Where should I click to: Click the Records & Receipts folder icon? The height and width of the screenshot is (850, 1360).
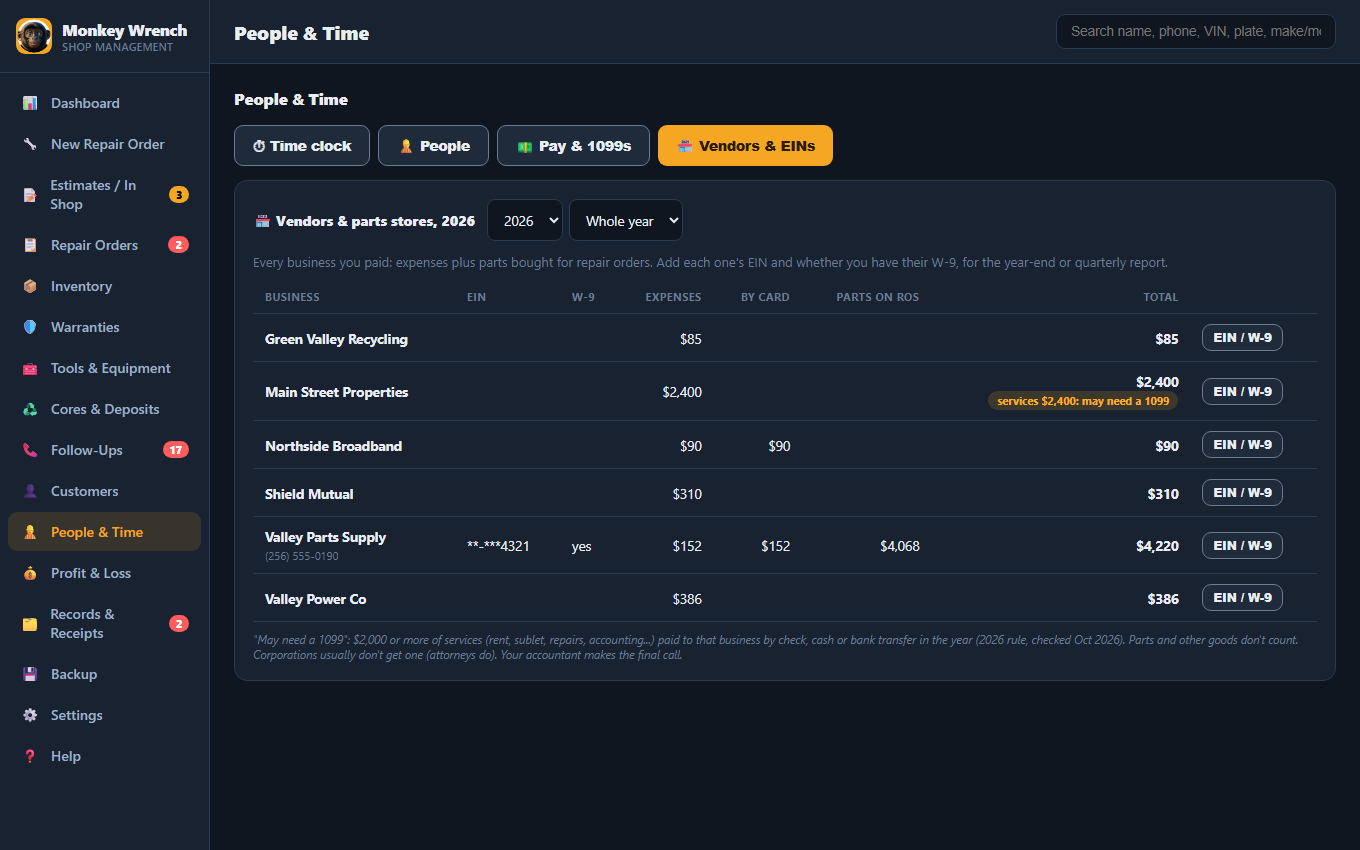click(30, 624)
